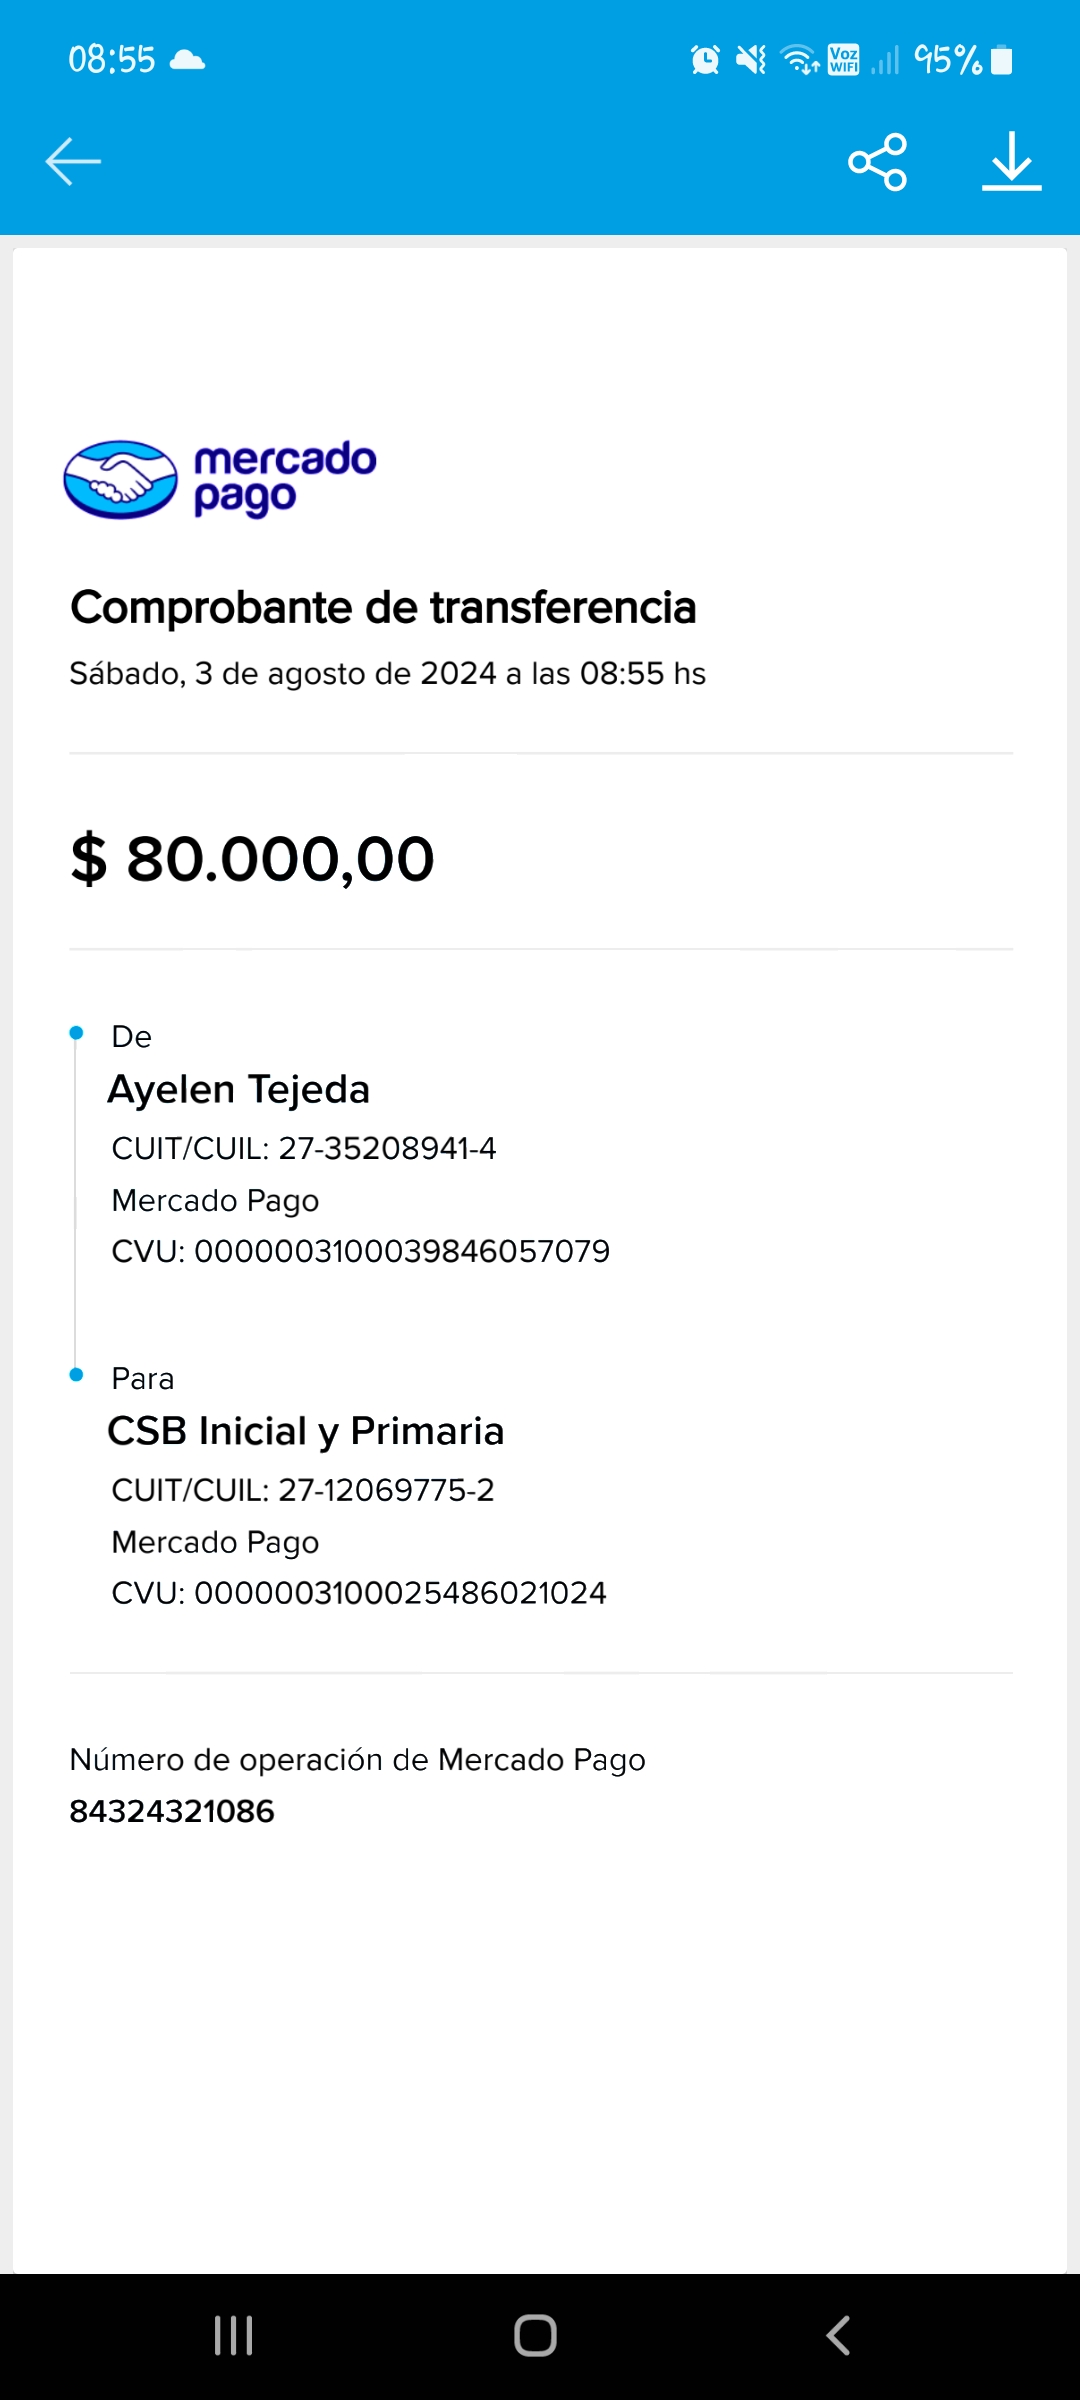Tap the muted sound status icon
This screenshot has width=1080, height=2400.
751,60
